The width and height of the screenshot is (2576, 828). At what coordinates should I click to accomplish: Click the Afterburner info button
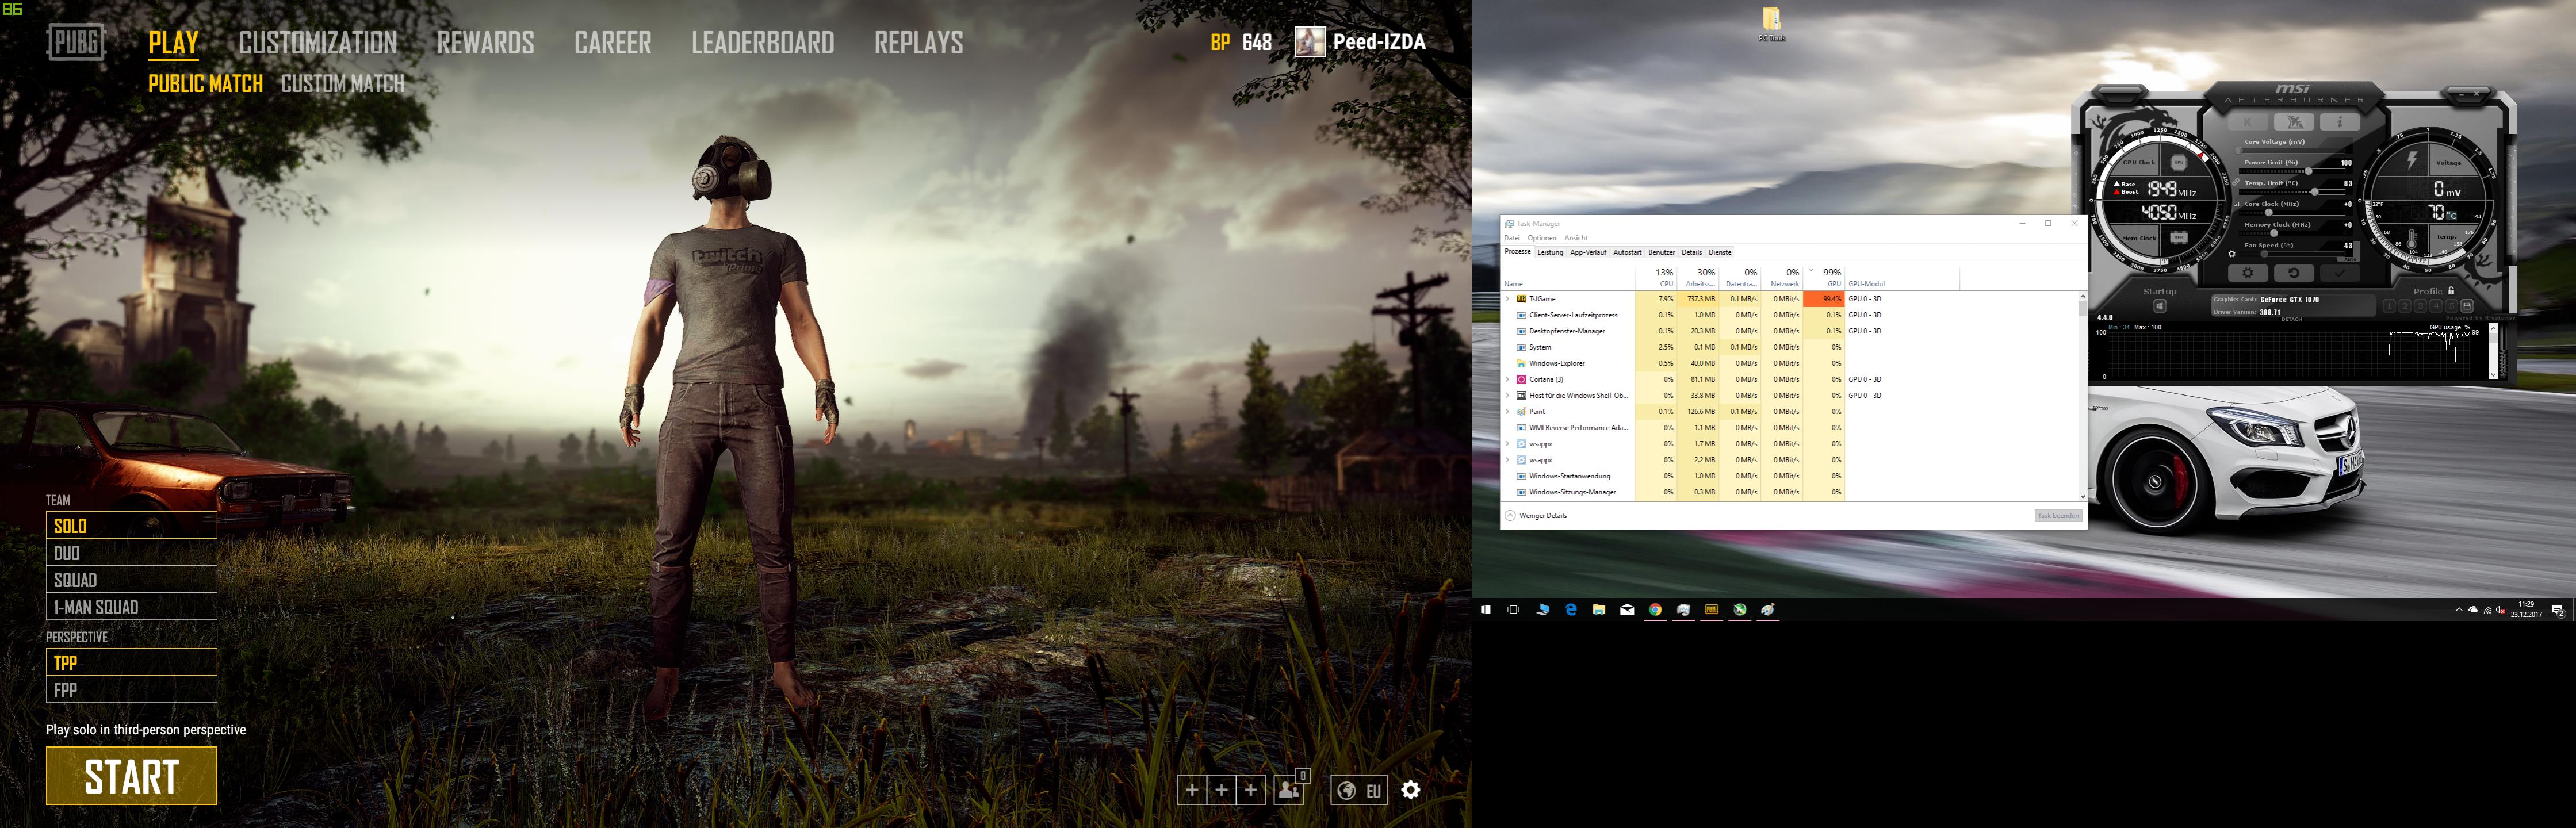2339,122
